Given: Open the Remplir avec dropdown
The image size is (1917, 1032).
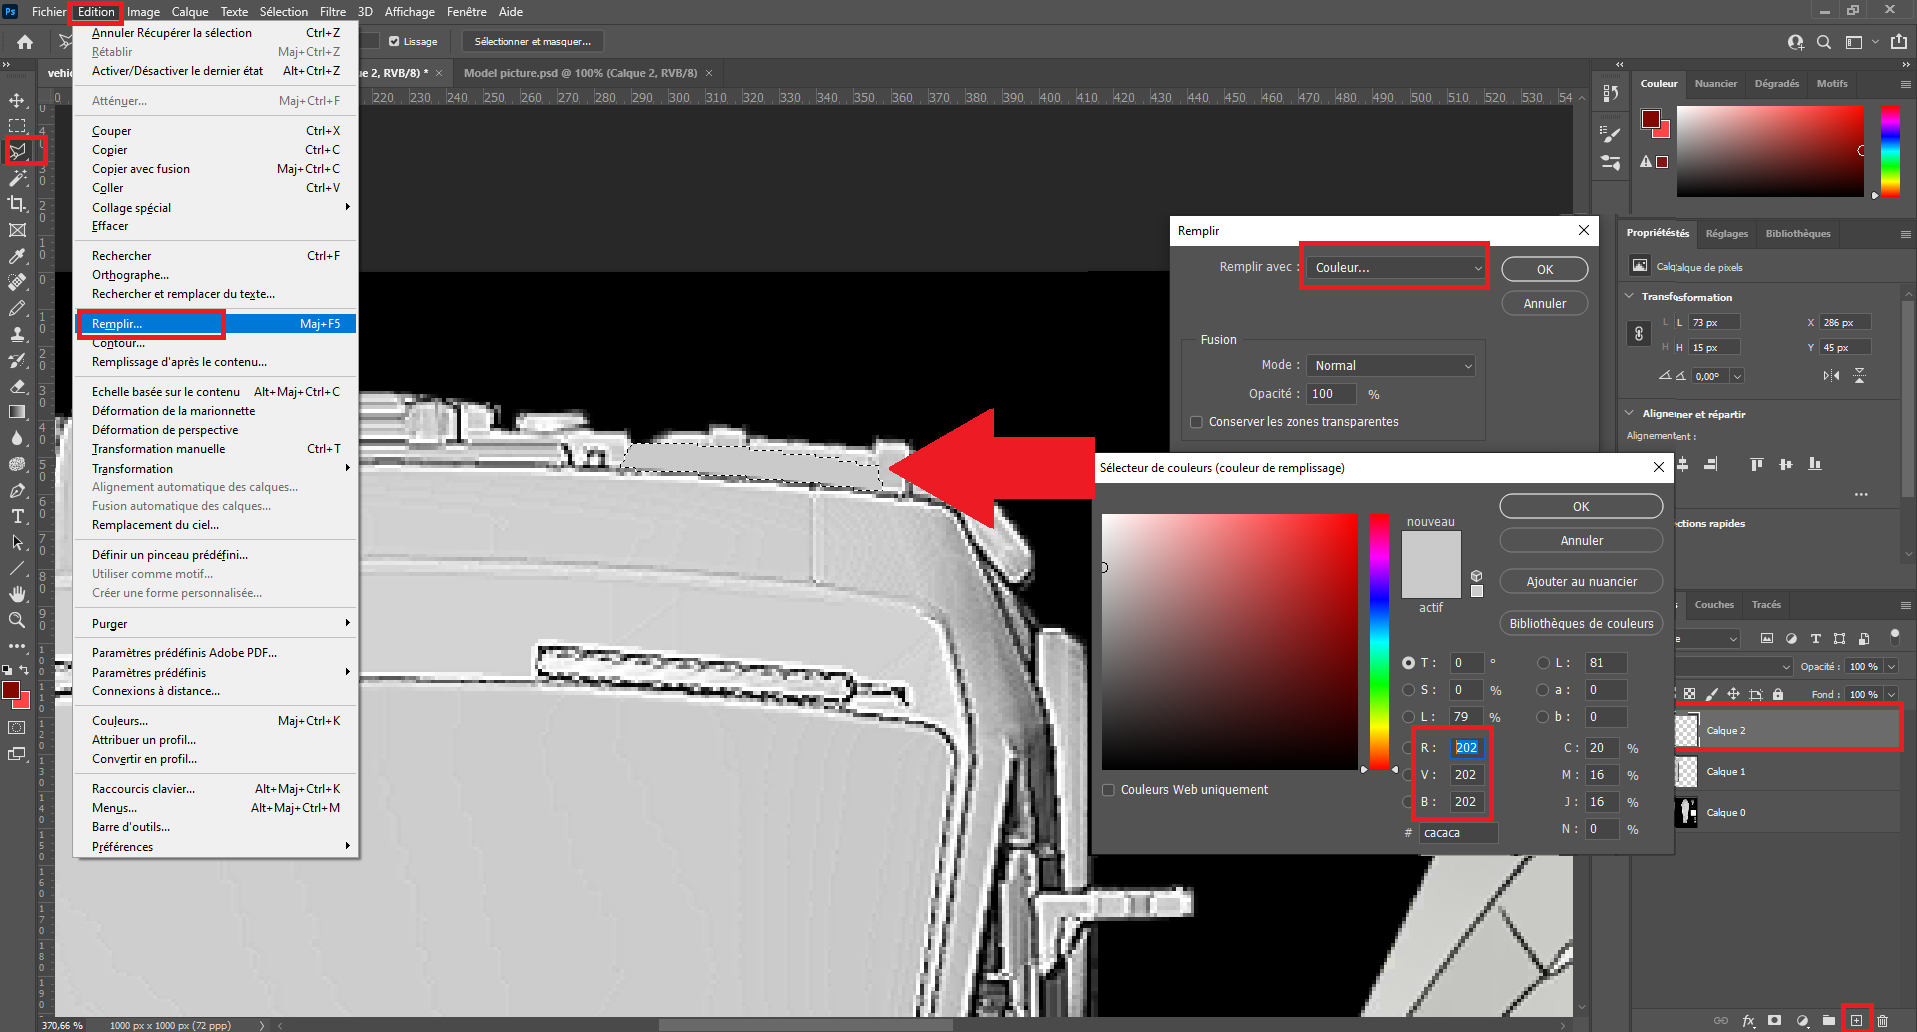Looking at the screenshot, I should click(1396, 268).
